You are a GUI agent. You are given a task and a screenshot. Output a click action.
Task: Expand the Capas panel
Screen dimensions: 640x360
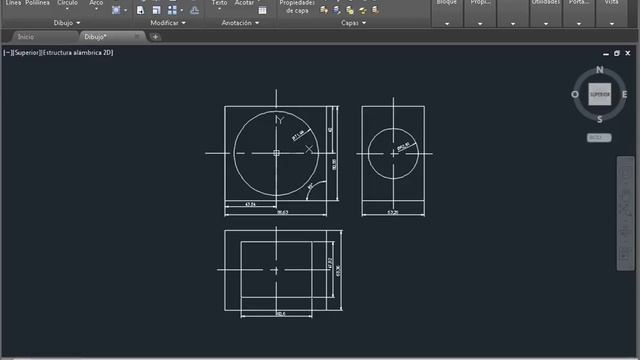(353, 23)
